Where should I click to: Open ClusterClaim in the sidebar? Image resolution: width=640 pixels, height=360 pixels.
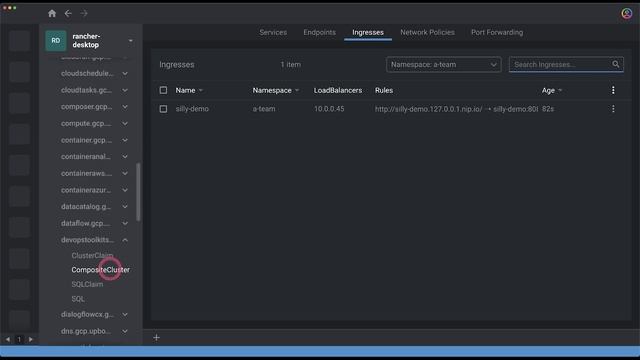coord(92,256)
